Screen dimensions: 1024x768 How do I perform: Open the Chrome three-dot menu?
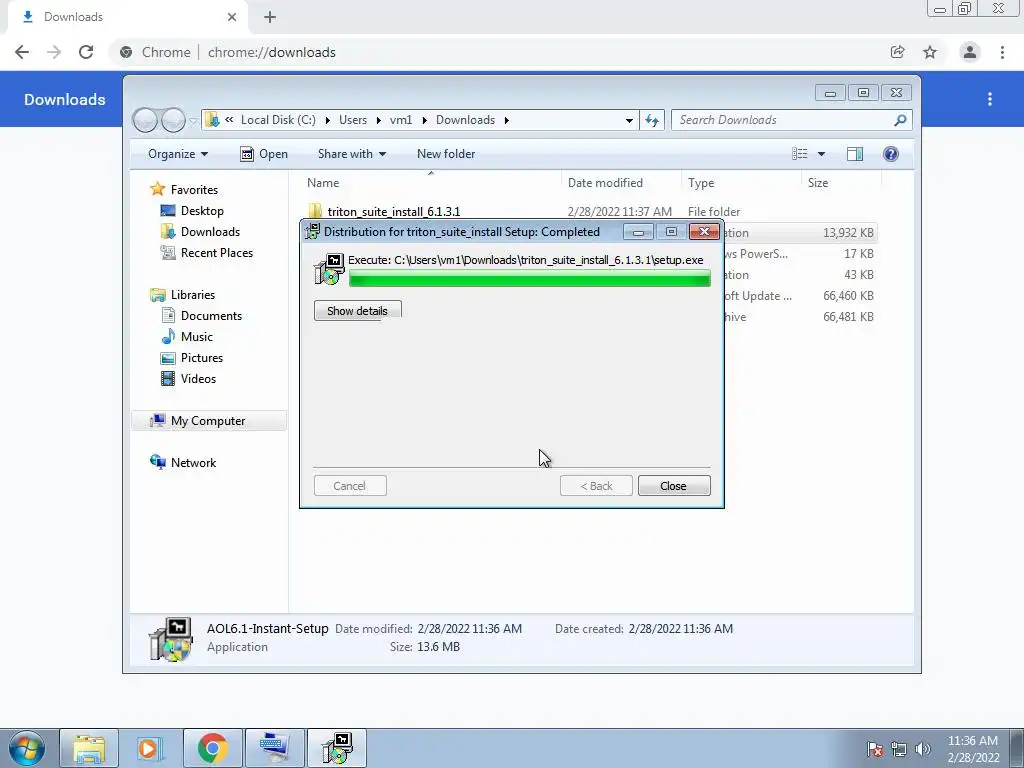(1002, 52)
